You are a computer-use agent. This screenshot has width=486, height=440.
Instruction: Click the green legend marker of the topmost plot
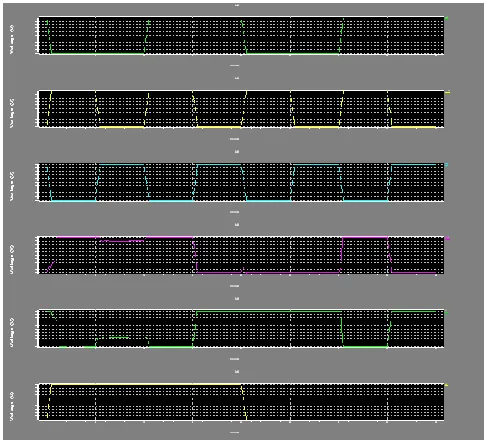point(446,18)
